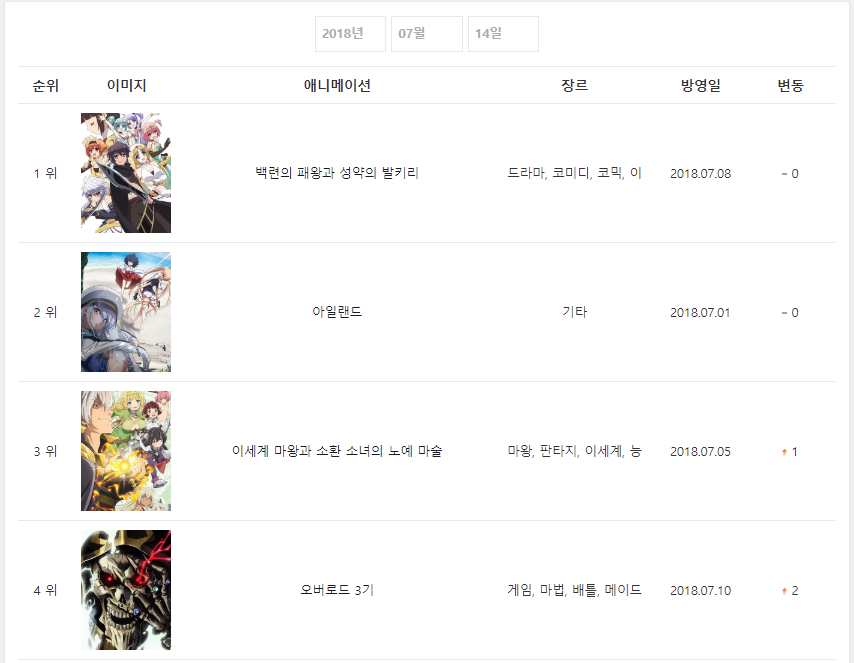This screenshot has width=854, height=663.
Task: Click the 순위 column header
Action: coord(46,86)
